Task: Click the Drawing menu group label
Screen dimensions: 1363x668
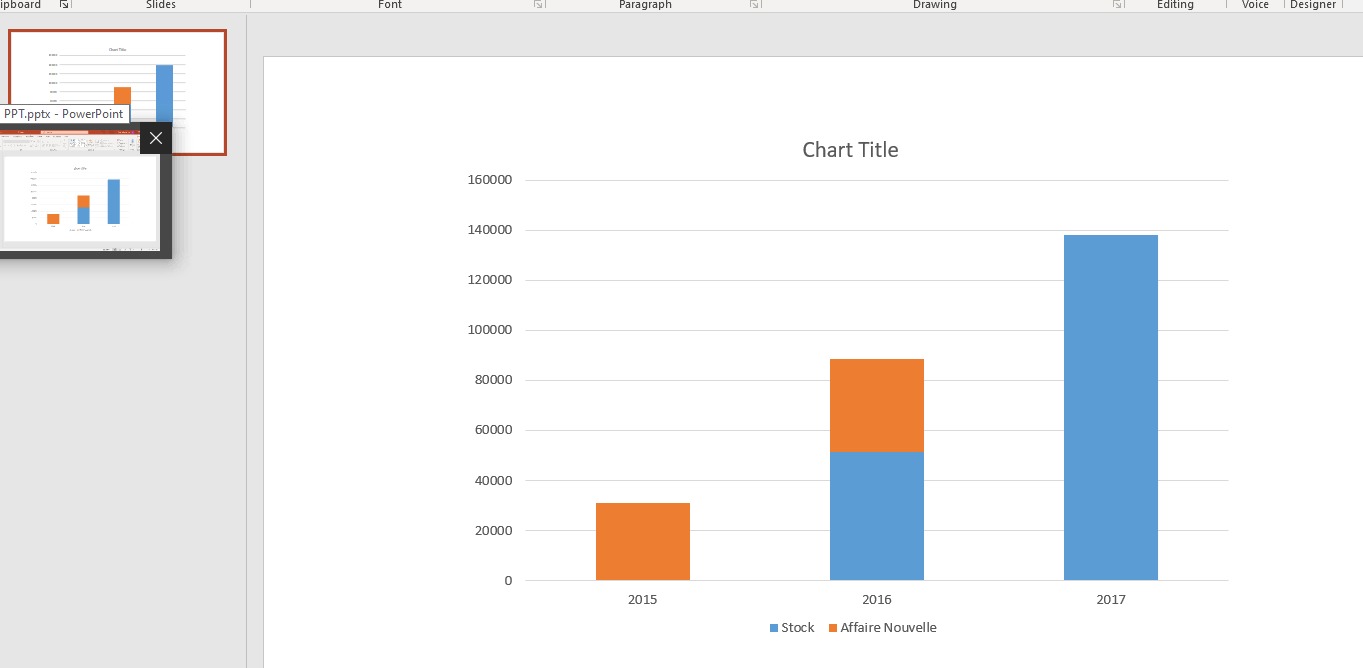Action: point(934,4)
